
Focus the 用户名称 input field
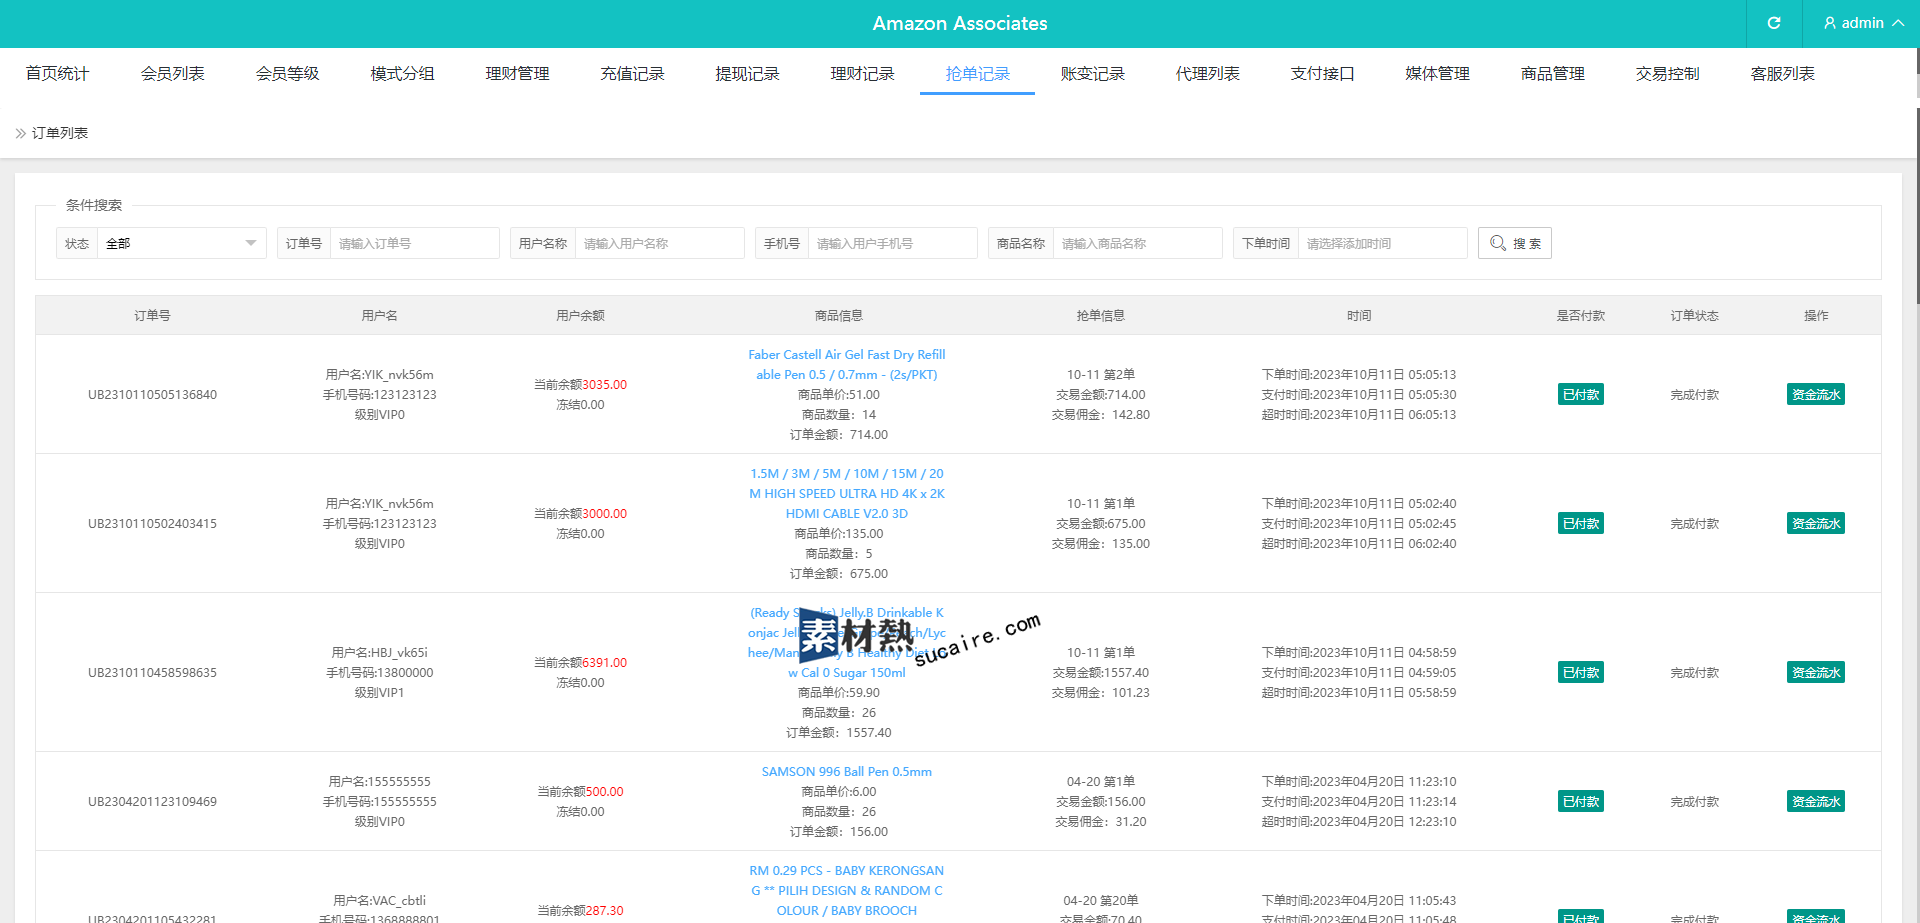659,243
